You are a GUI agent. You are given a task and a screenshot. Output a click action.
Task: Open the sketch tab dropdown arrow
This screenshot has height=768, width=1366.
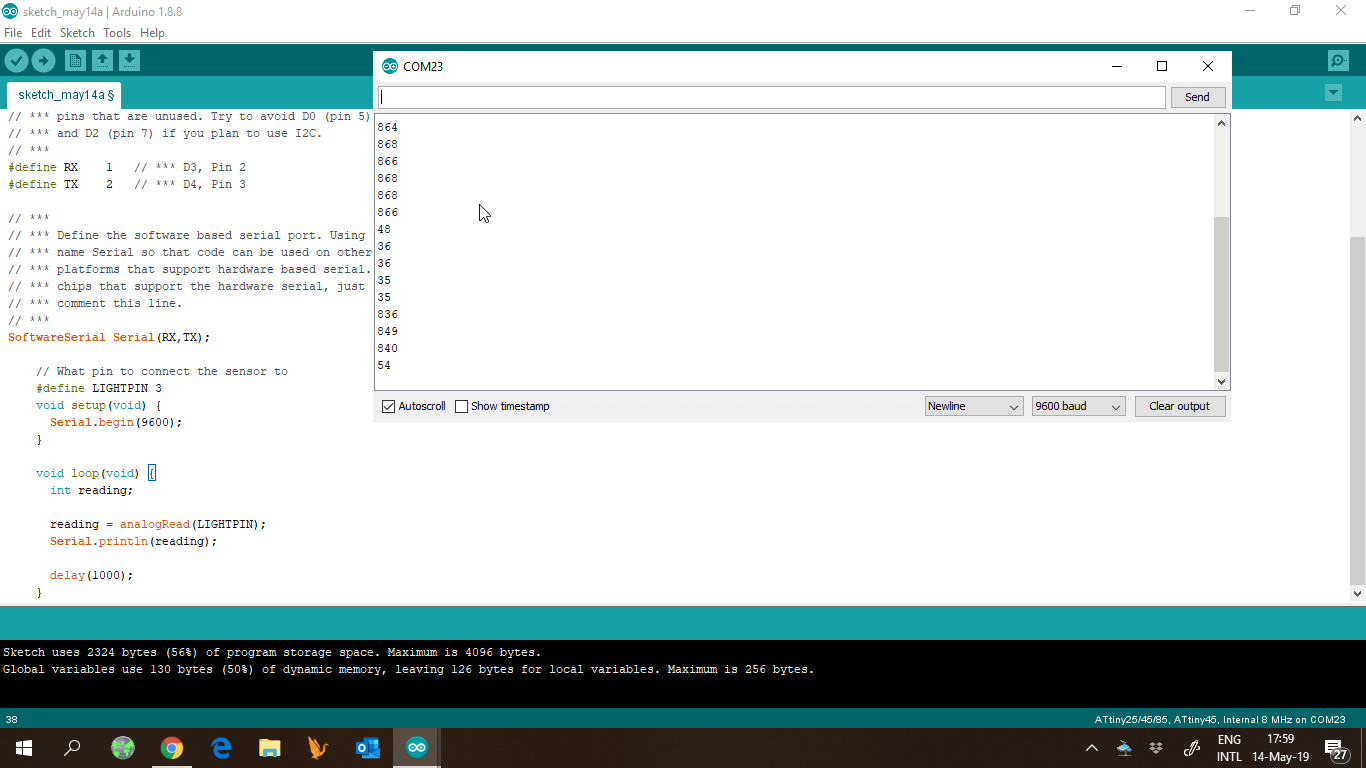[x=1333, y=93]
